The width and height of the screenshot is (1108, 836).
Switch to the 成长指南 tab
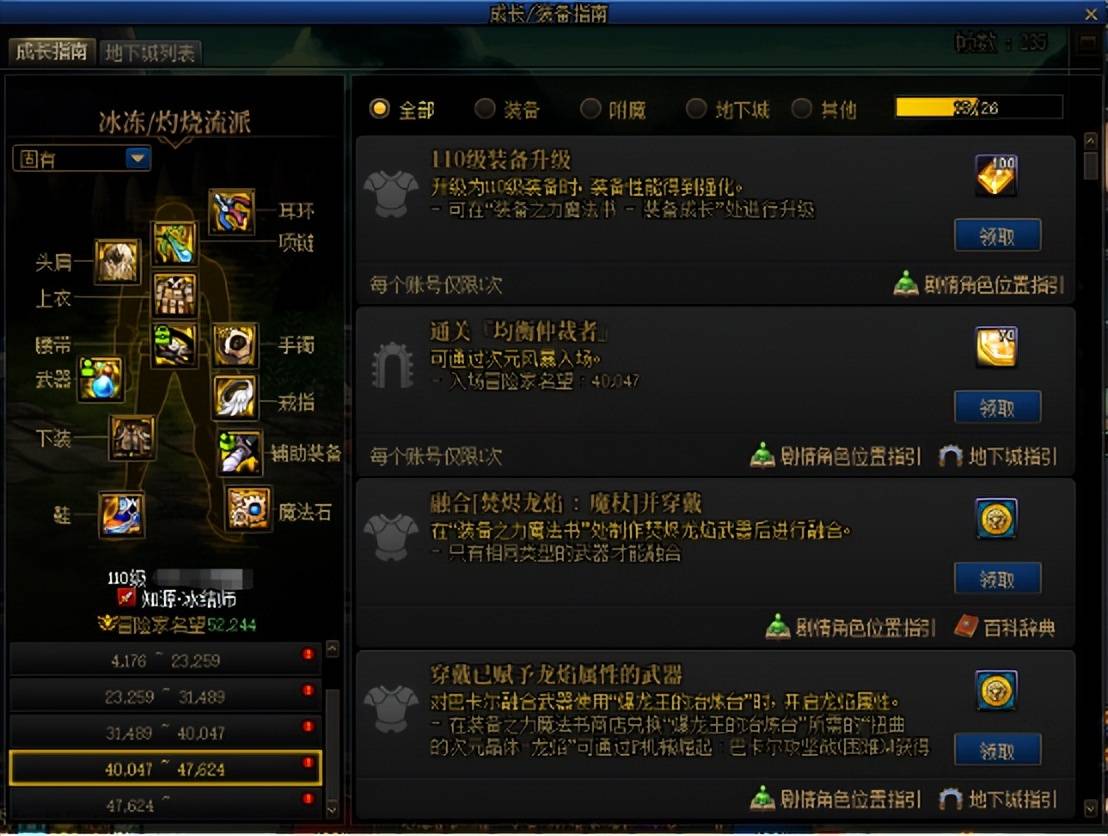point(51,51)
